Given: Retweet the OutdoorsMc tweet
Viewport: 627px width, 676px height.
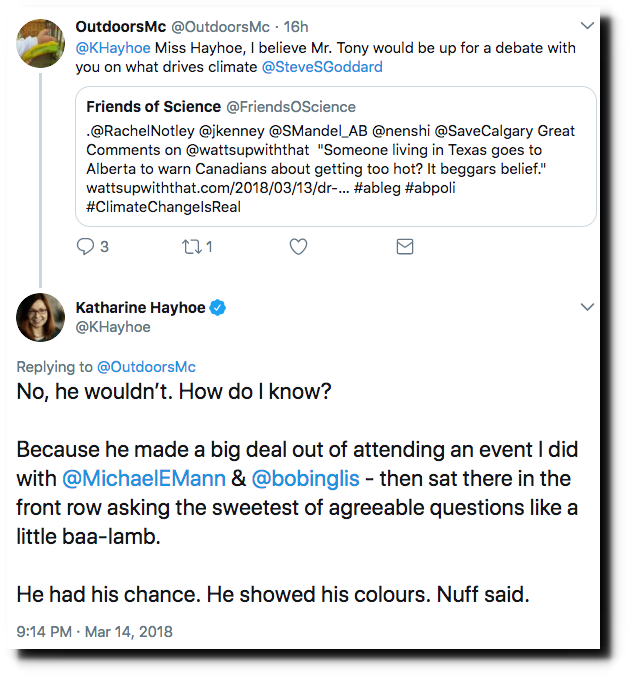Looking at the screenshot, I should 191,247.
